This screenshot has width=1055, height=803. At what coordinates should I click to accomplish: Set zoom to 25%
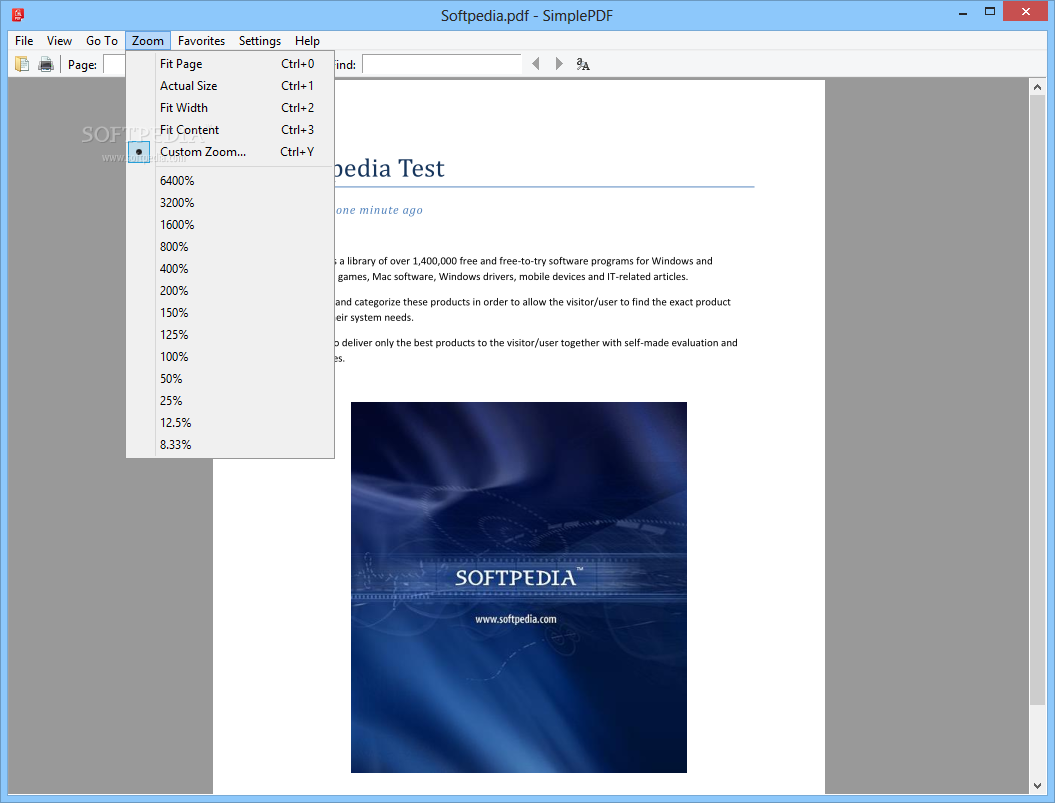pyautogui.click(x=229, y=400)
